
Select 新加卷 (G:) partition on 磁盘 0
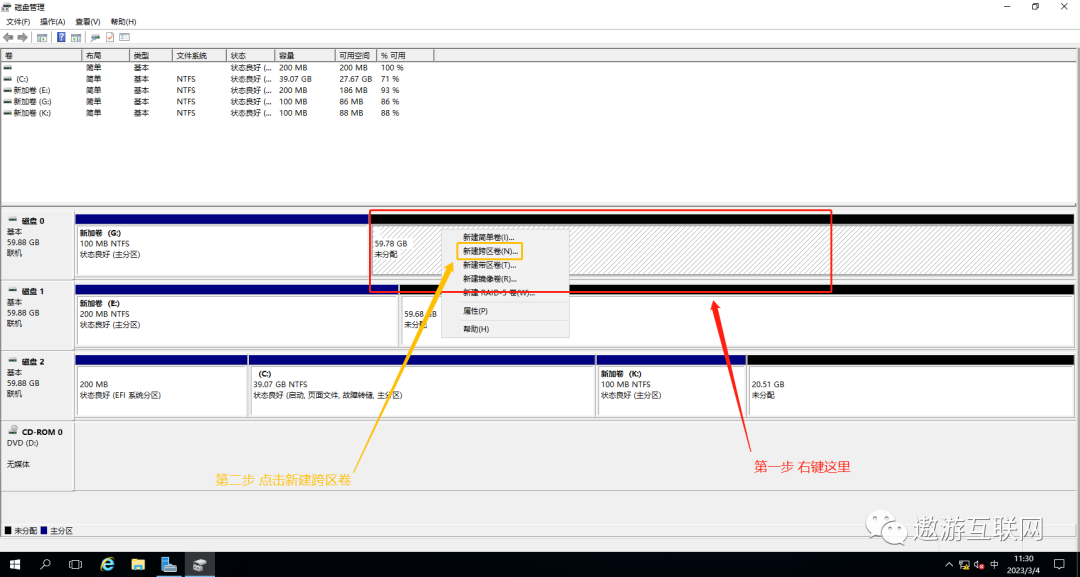(222, 245)
